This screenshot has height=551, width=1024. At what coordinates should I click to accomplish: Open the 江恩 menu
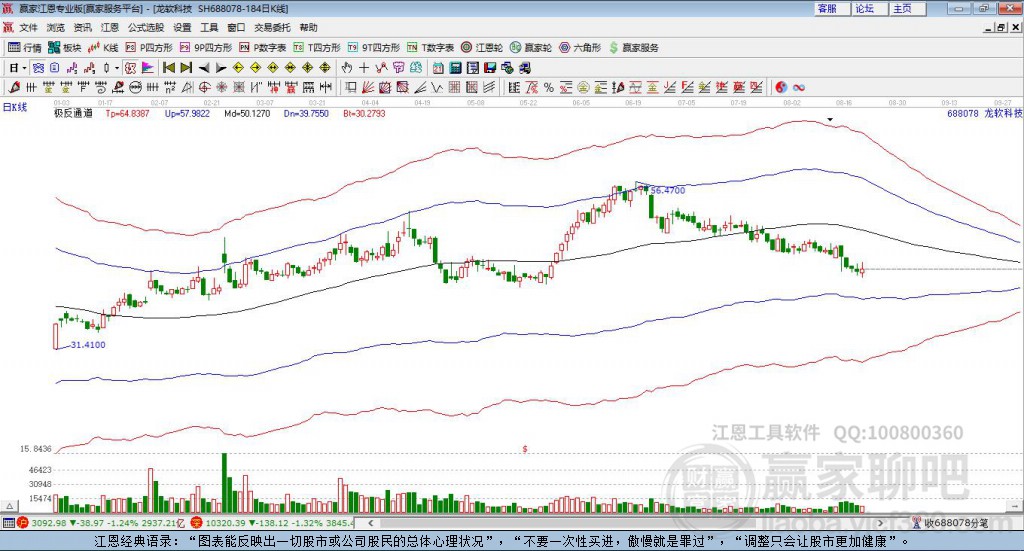pos(110,27)
